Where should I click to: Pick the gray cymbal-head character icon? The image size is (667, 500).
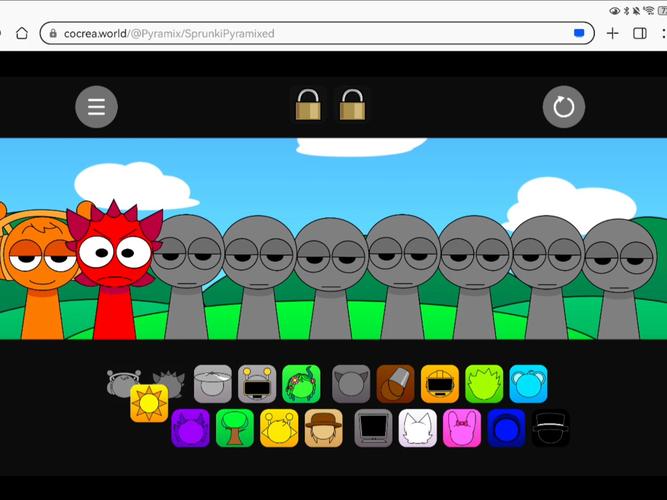point(213,384)
